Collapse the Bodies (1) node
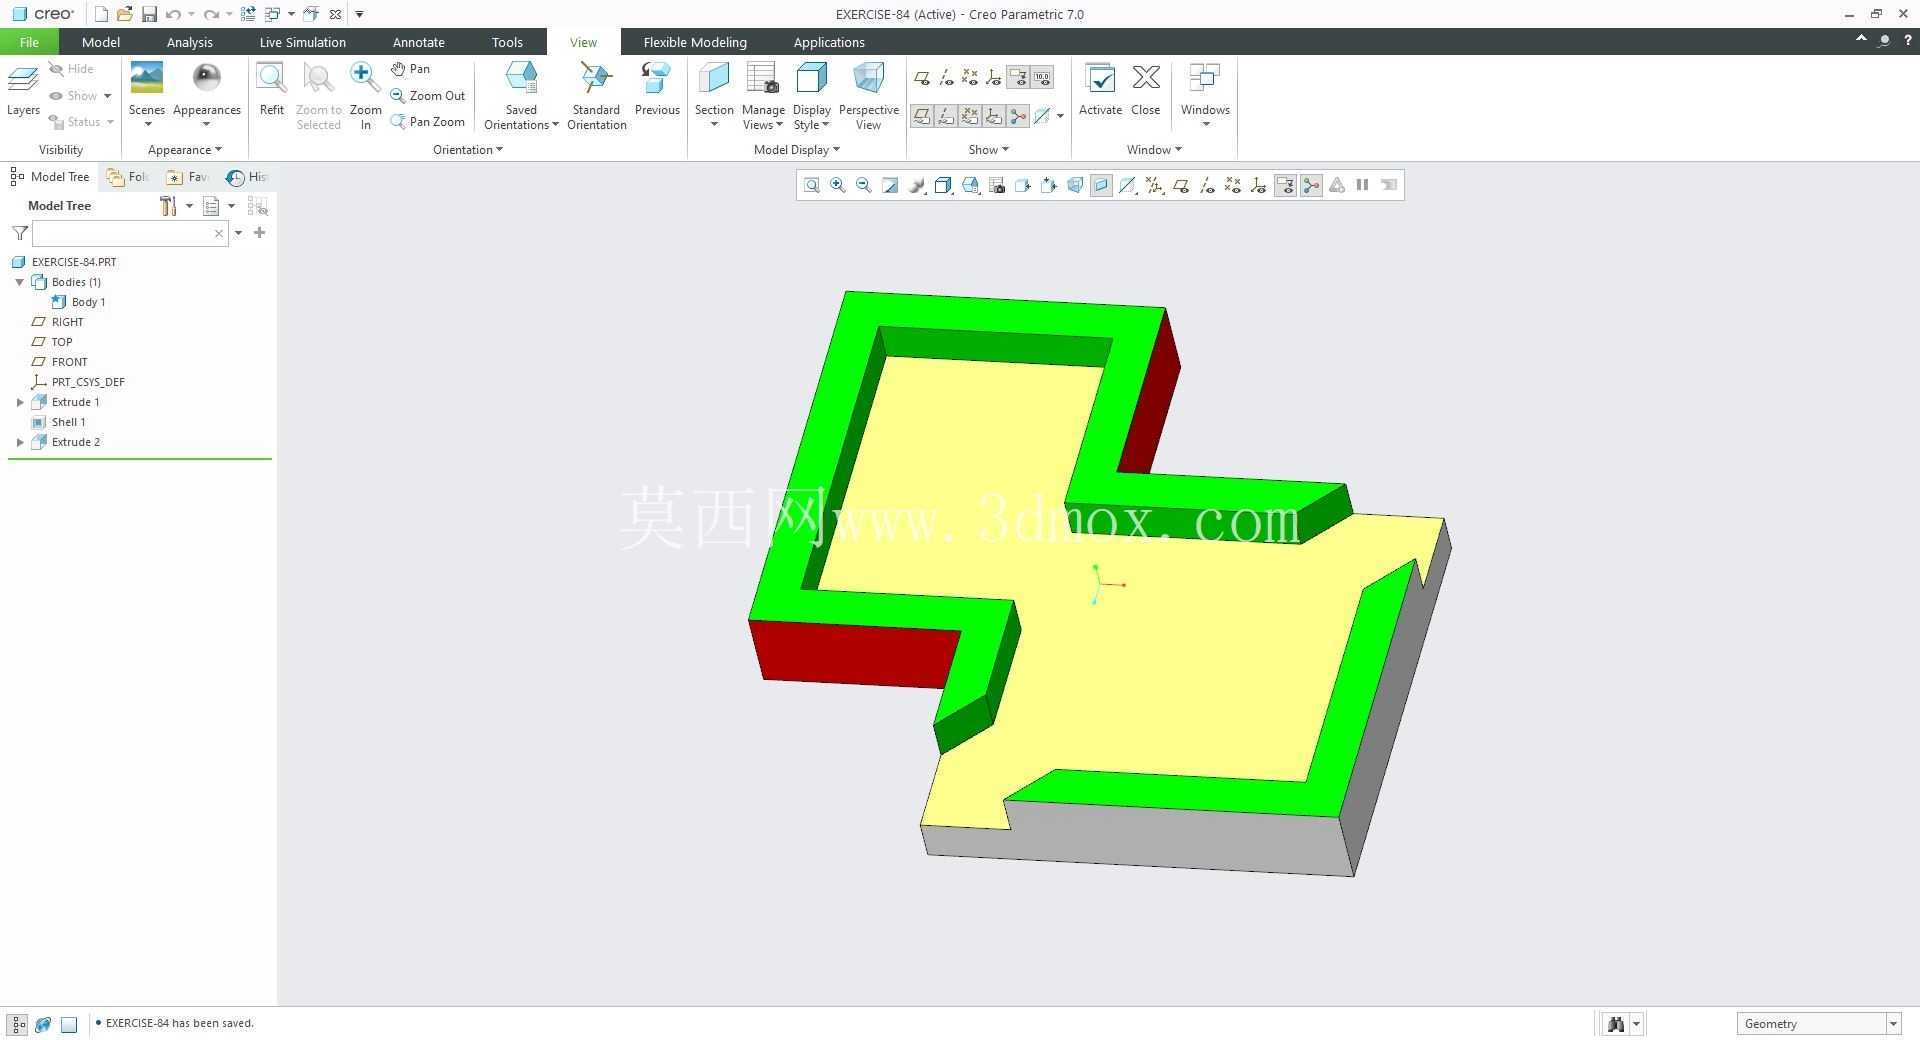 click(20, 282)
